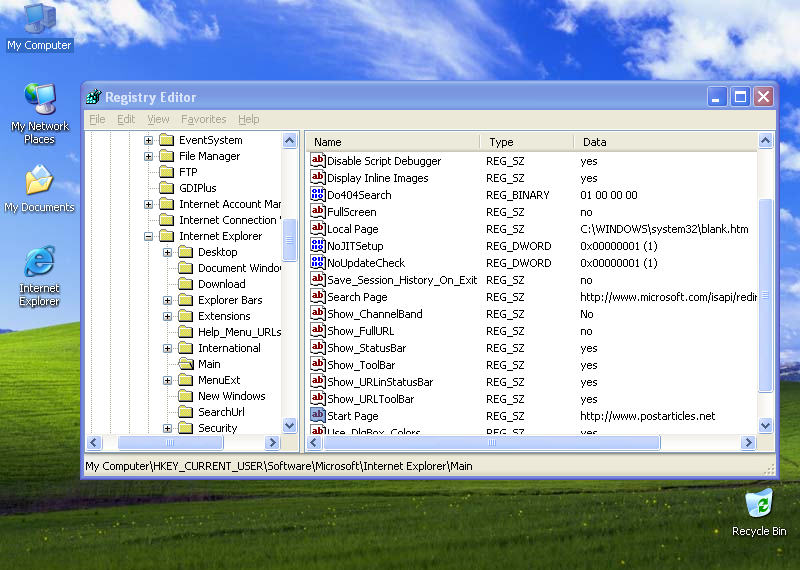Expand the International subkey
The width and height of the screenshot is (800, 570).
[x=167, y=348]
